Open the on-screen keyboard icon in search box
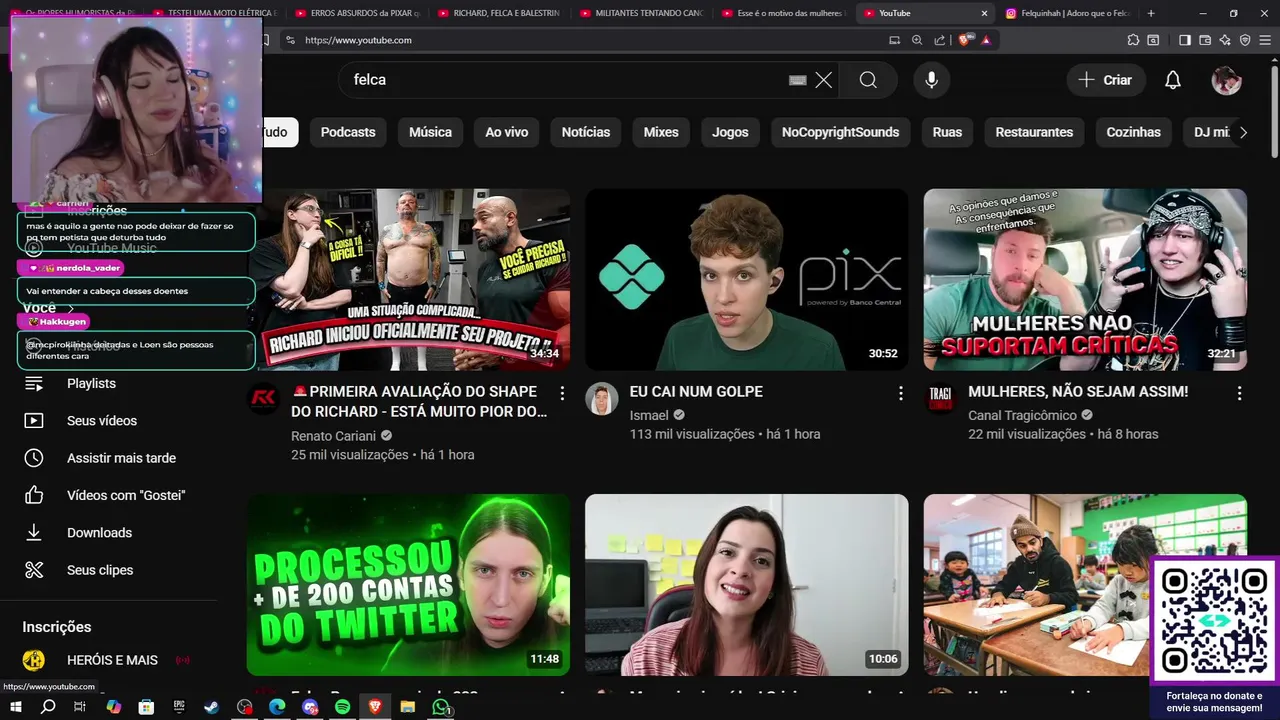 (x=797, y=80)
